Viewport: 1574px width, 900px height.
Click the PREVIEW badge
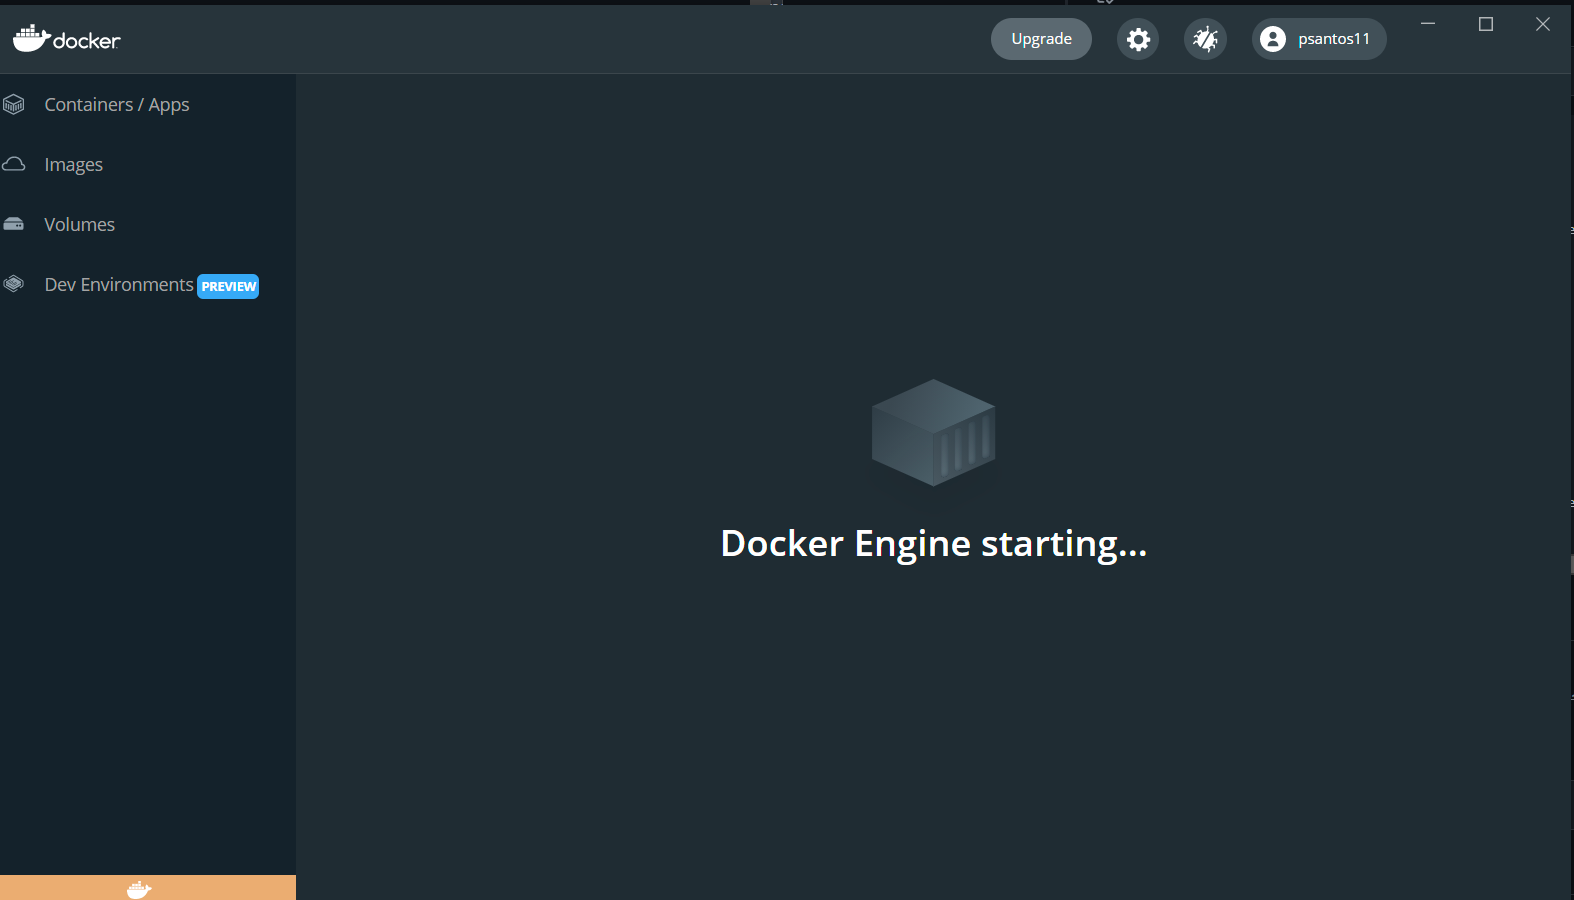(228, 286)
